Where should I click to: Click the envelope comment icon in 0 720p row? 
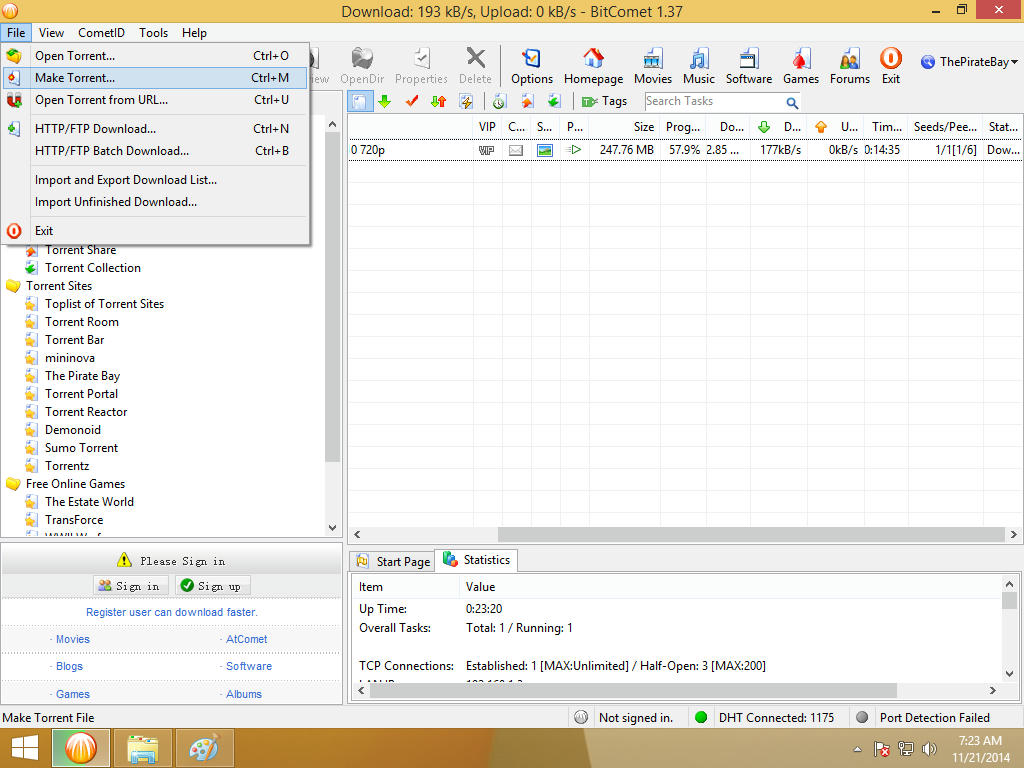tap(516, 150)
